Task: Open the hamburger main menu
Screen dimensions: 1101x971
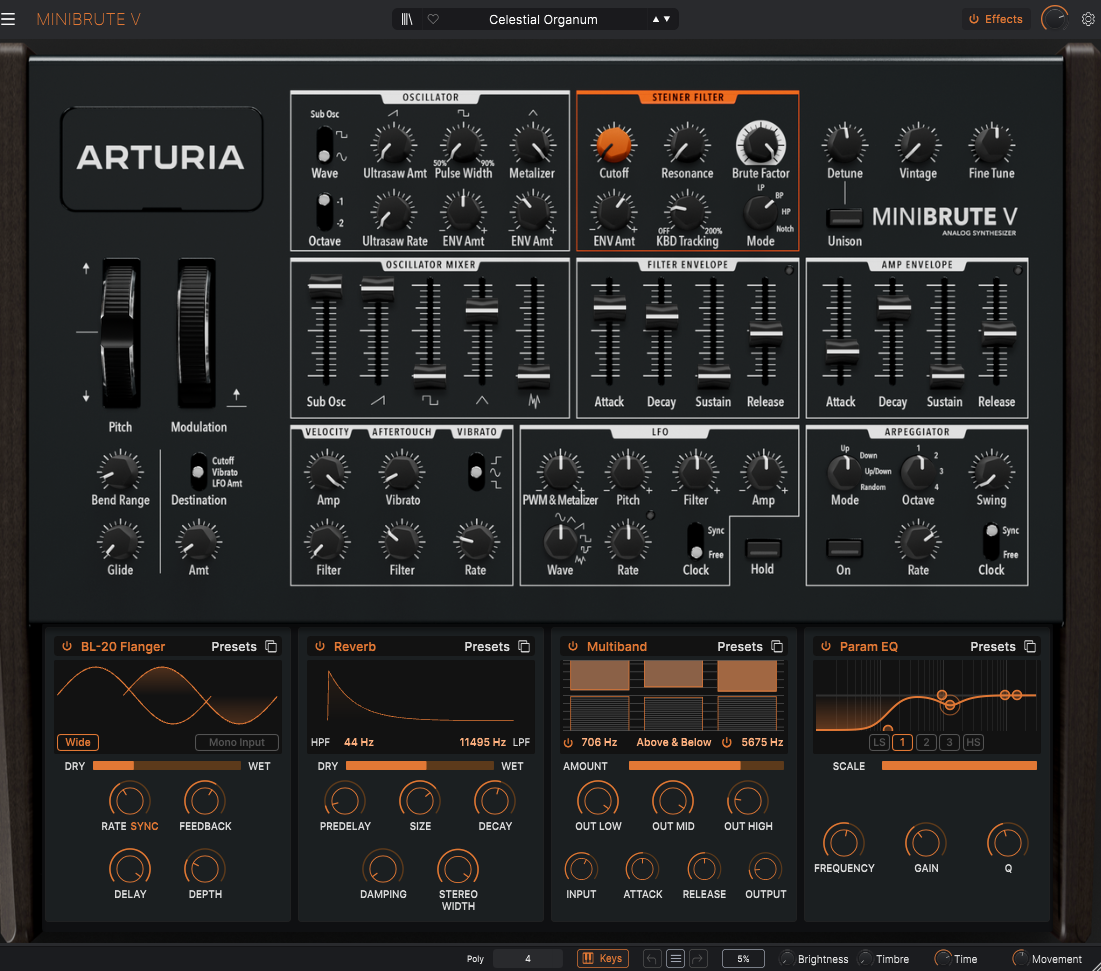Action: tap(8, 19)
